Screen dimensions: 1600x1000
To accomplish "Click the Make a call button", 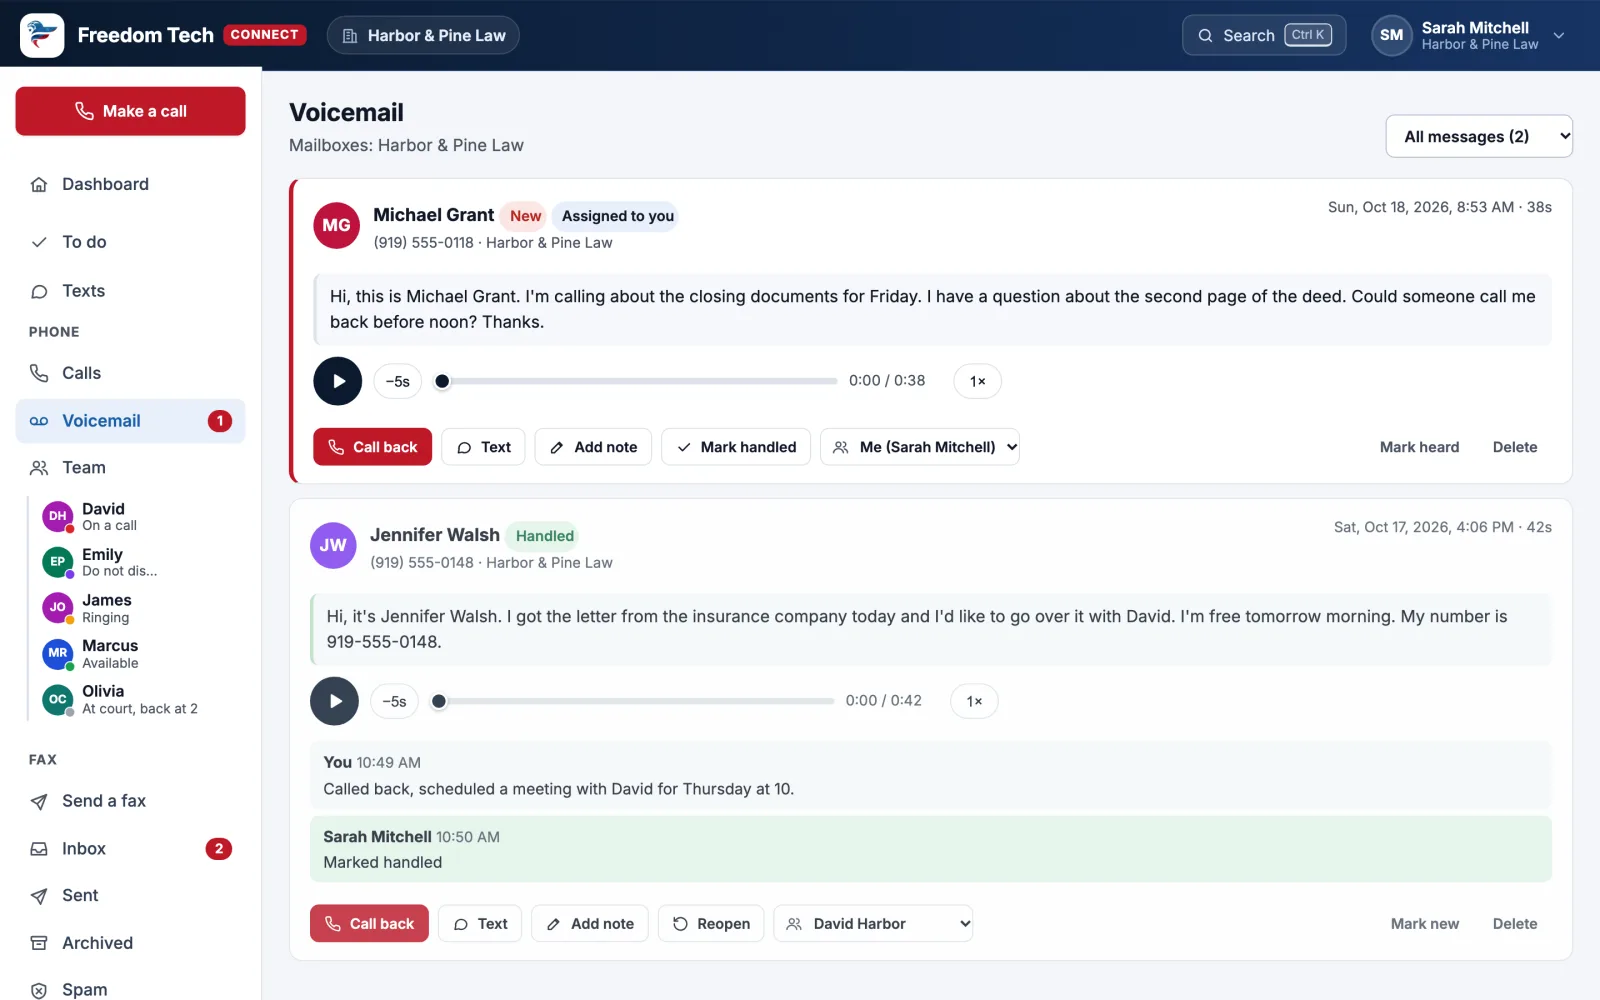I will point(130,111).
